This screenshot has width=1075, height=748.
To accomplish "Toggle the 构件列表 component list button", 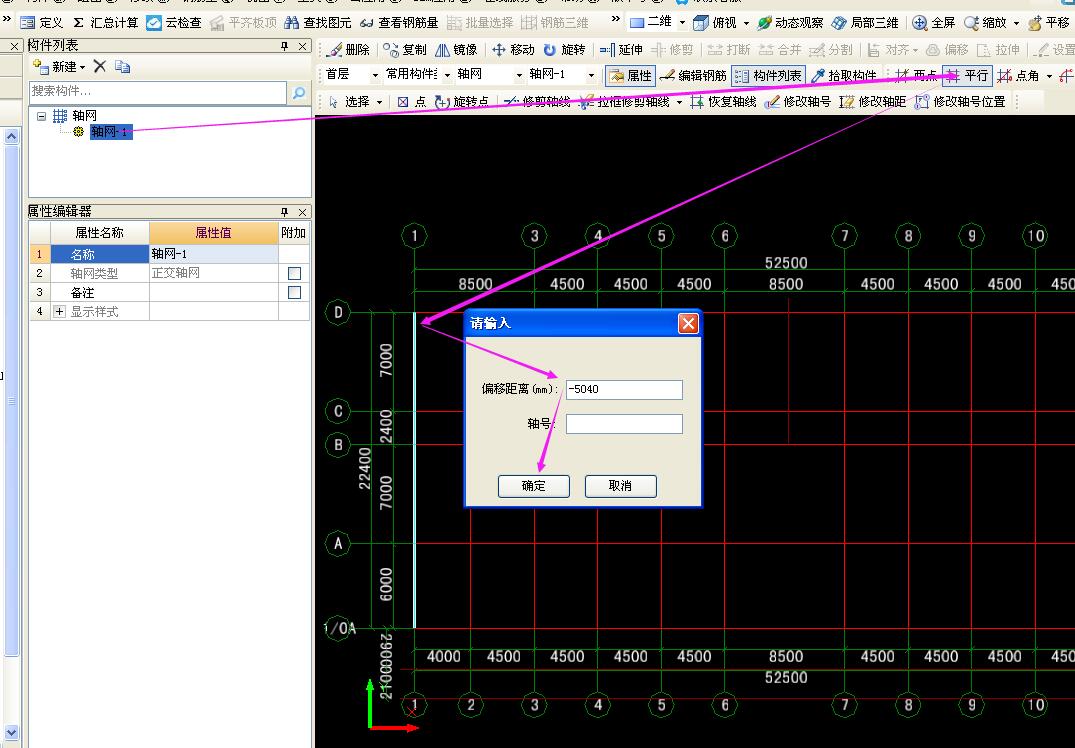I will pyautogui.click(x=768, y=75).
